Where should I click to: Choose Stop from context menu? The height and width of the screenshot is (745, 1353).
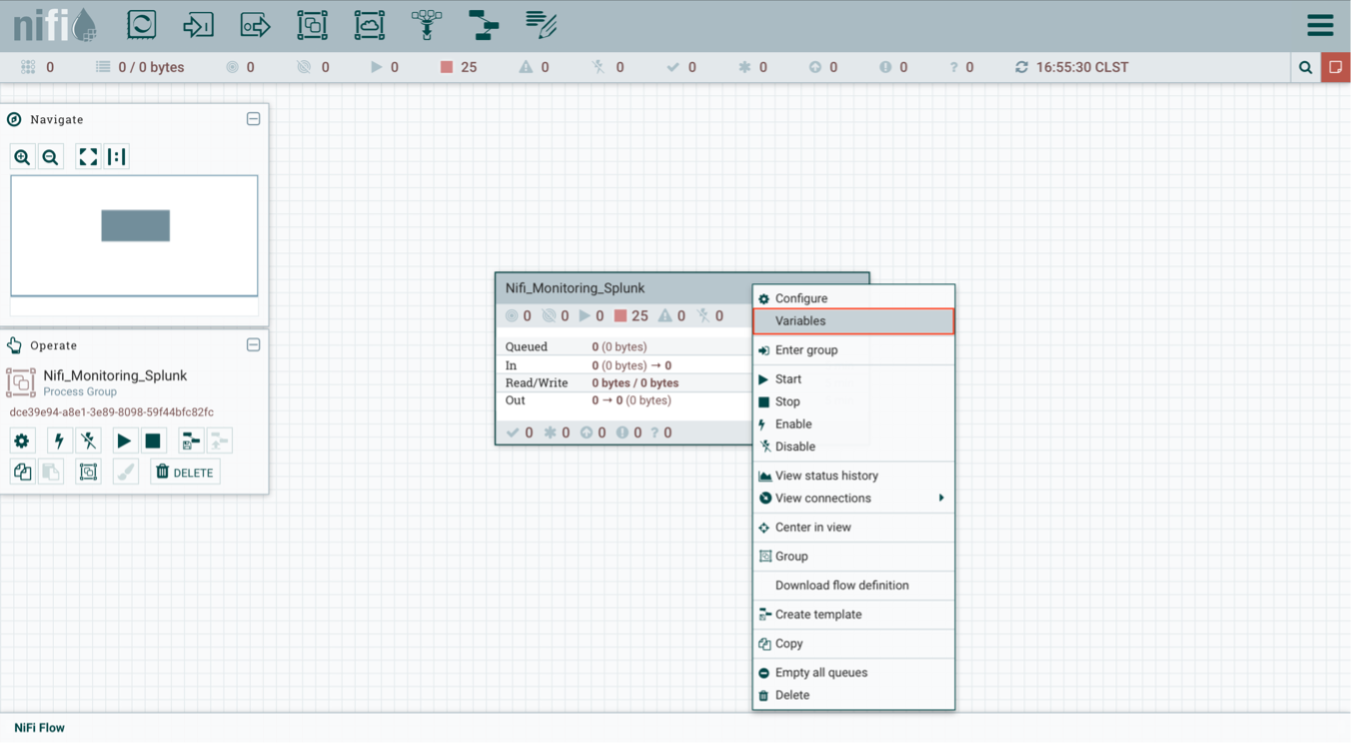(853, 401)
